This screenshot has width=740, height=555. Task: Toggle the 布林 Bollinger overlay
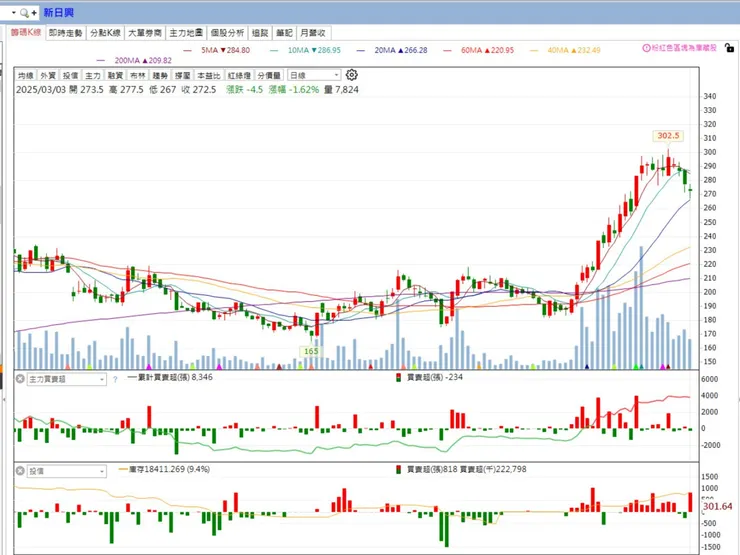tap(135, 75)
